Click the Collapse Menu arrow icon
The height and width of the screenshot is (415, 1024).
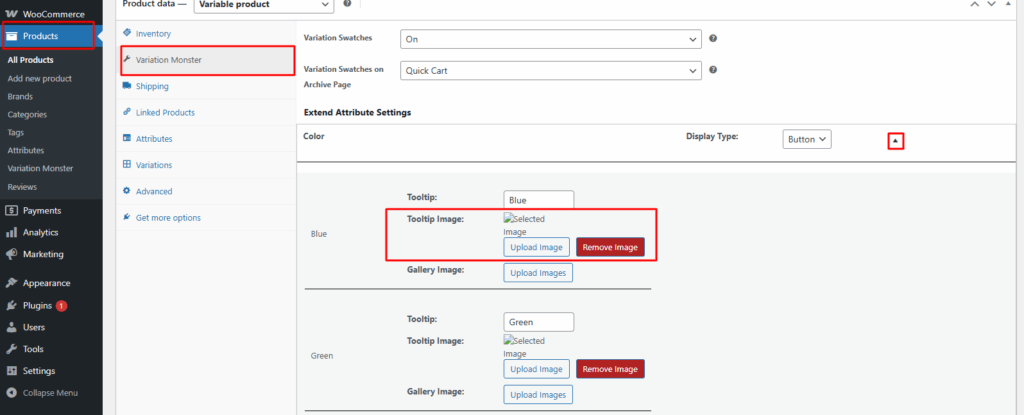coord(11,393)
